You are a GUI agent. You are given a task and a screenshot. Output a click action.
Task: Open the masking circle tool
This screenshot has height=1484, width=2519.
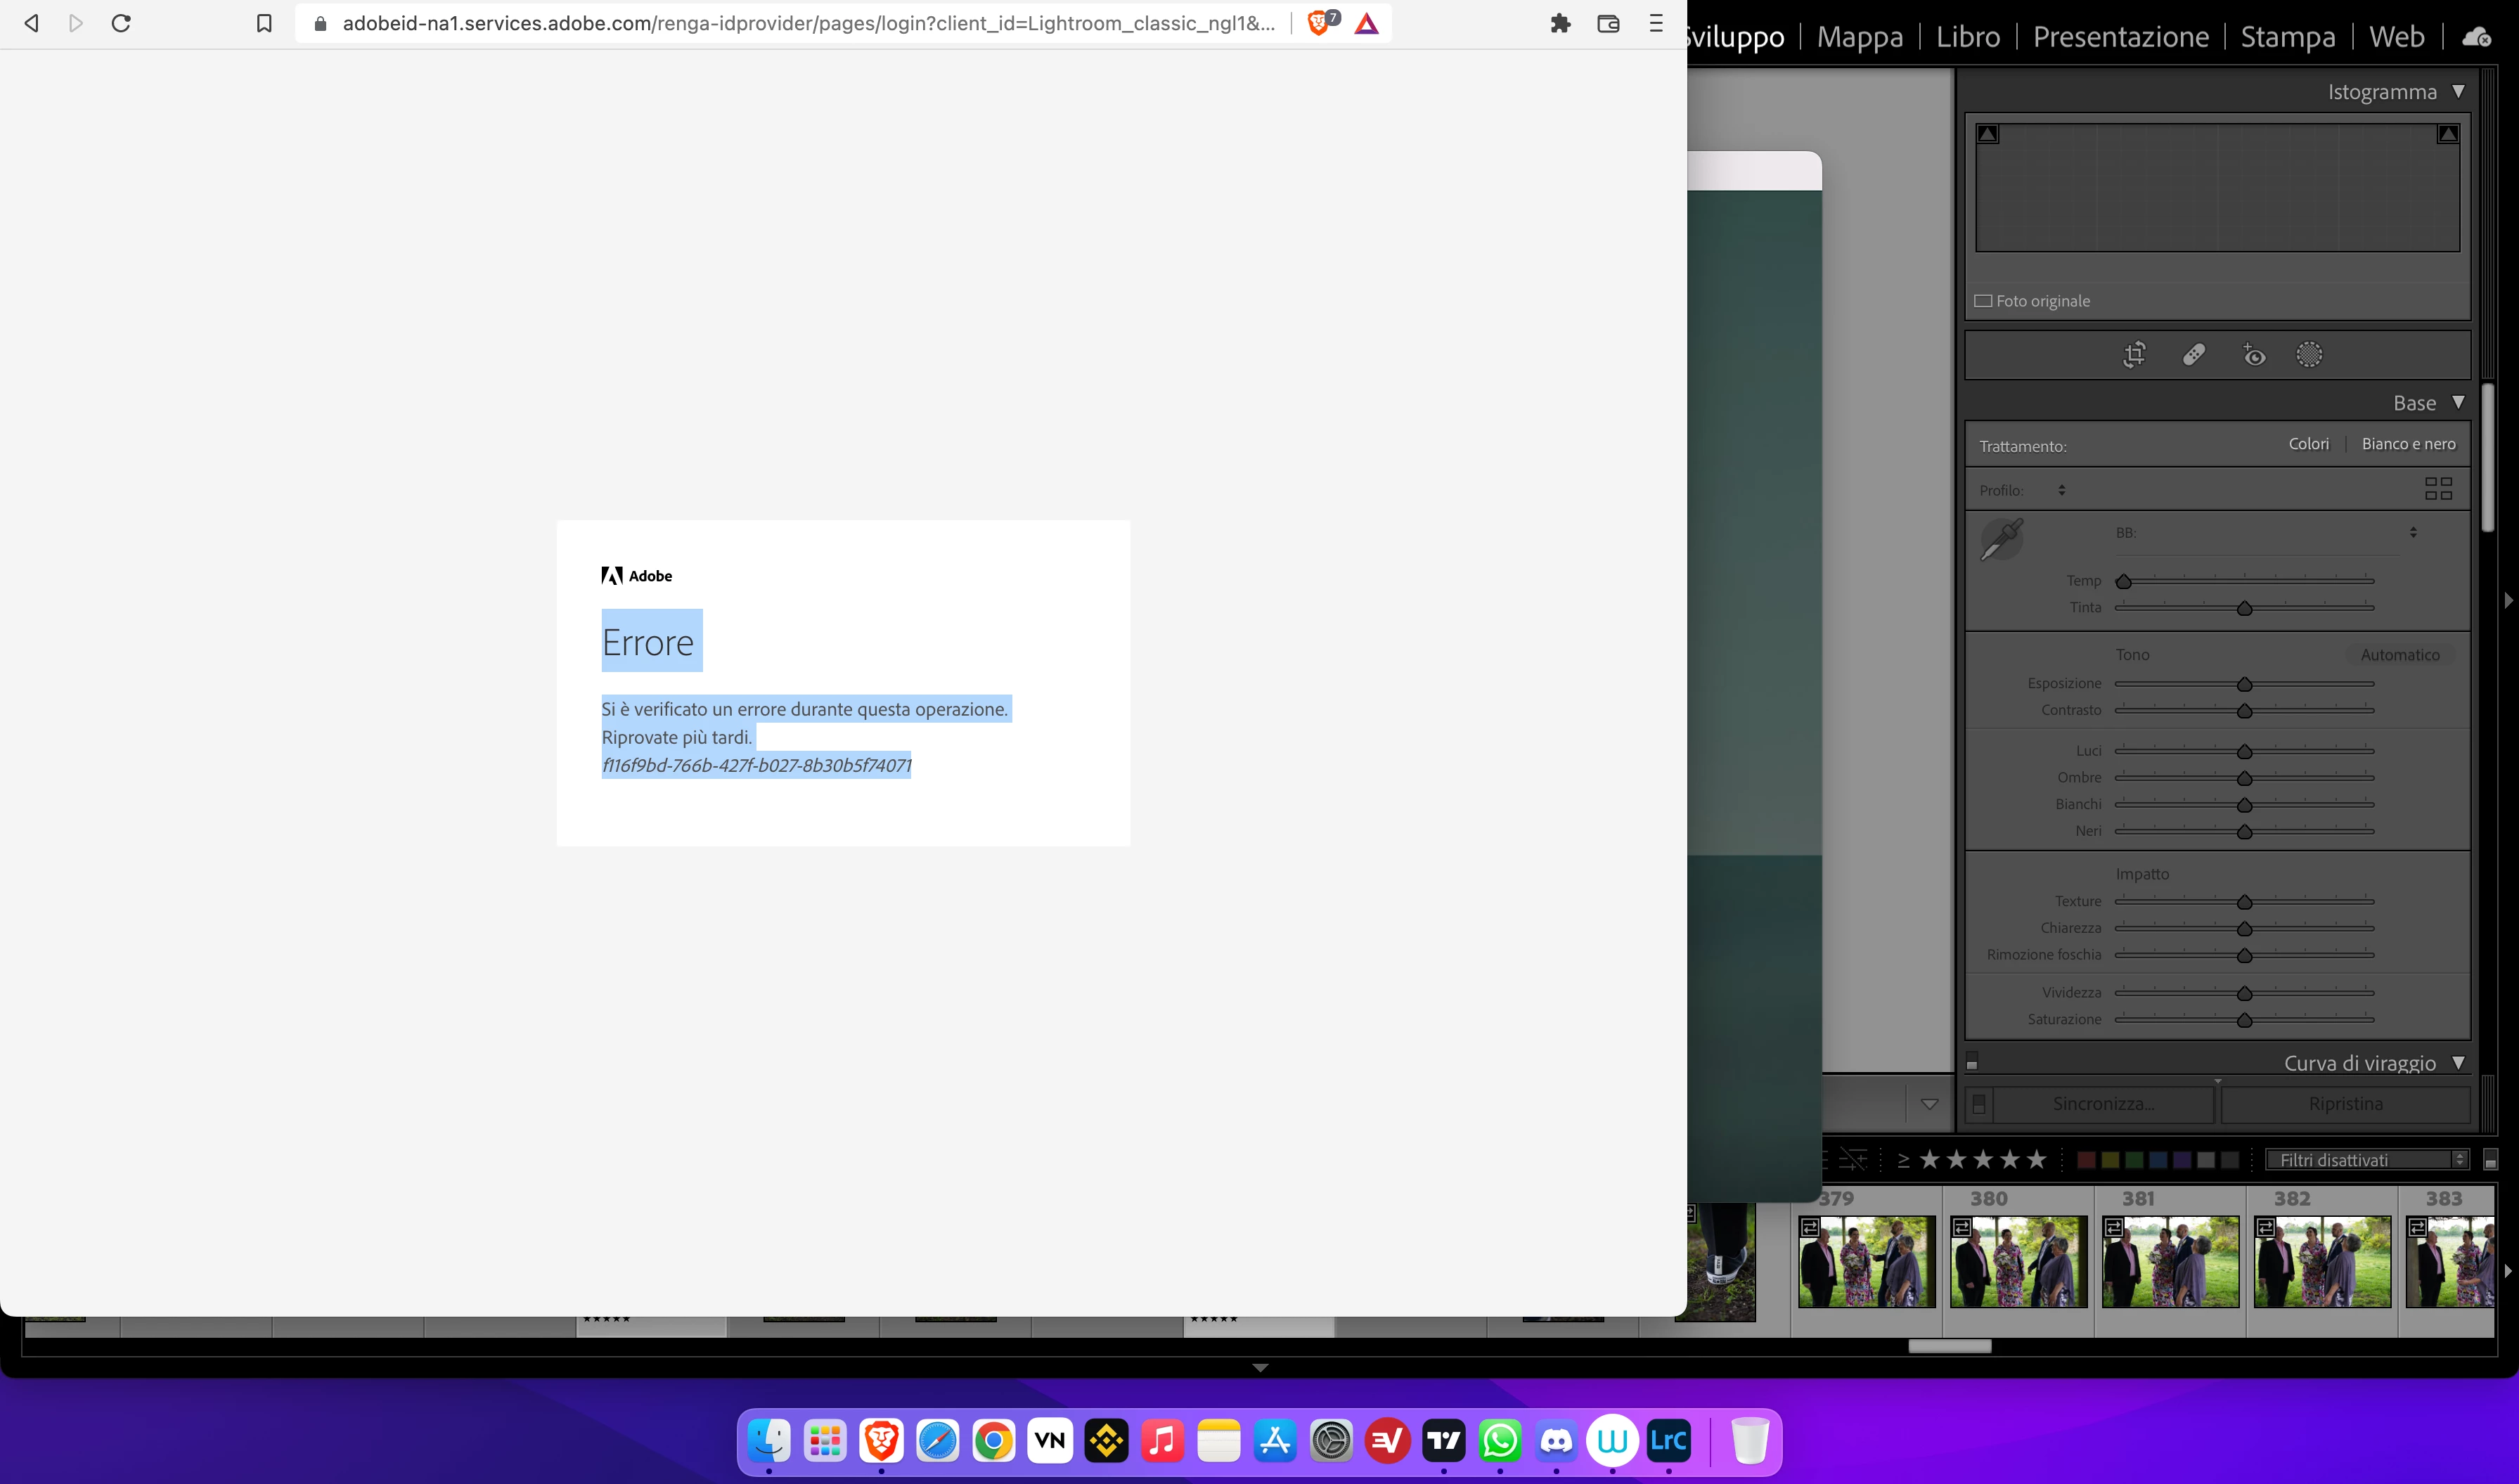2309,355
